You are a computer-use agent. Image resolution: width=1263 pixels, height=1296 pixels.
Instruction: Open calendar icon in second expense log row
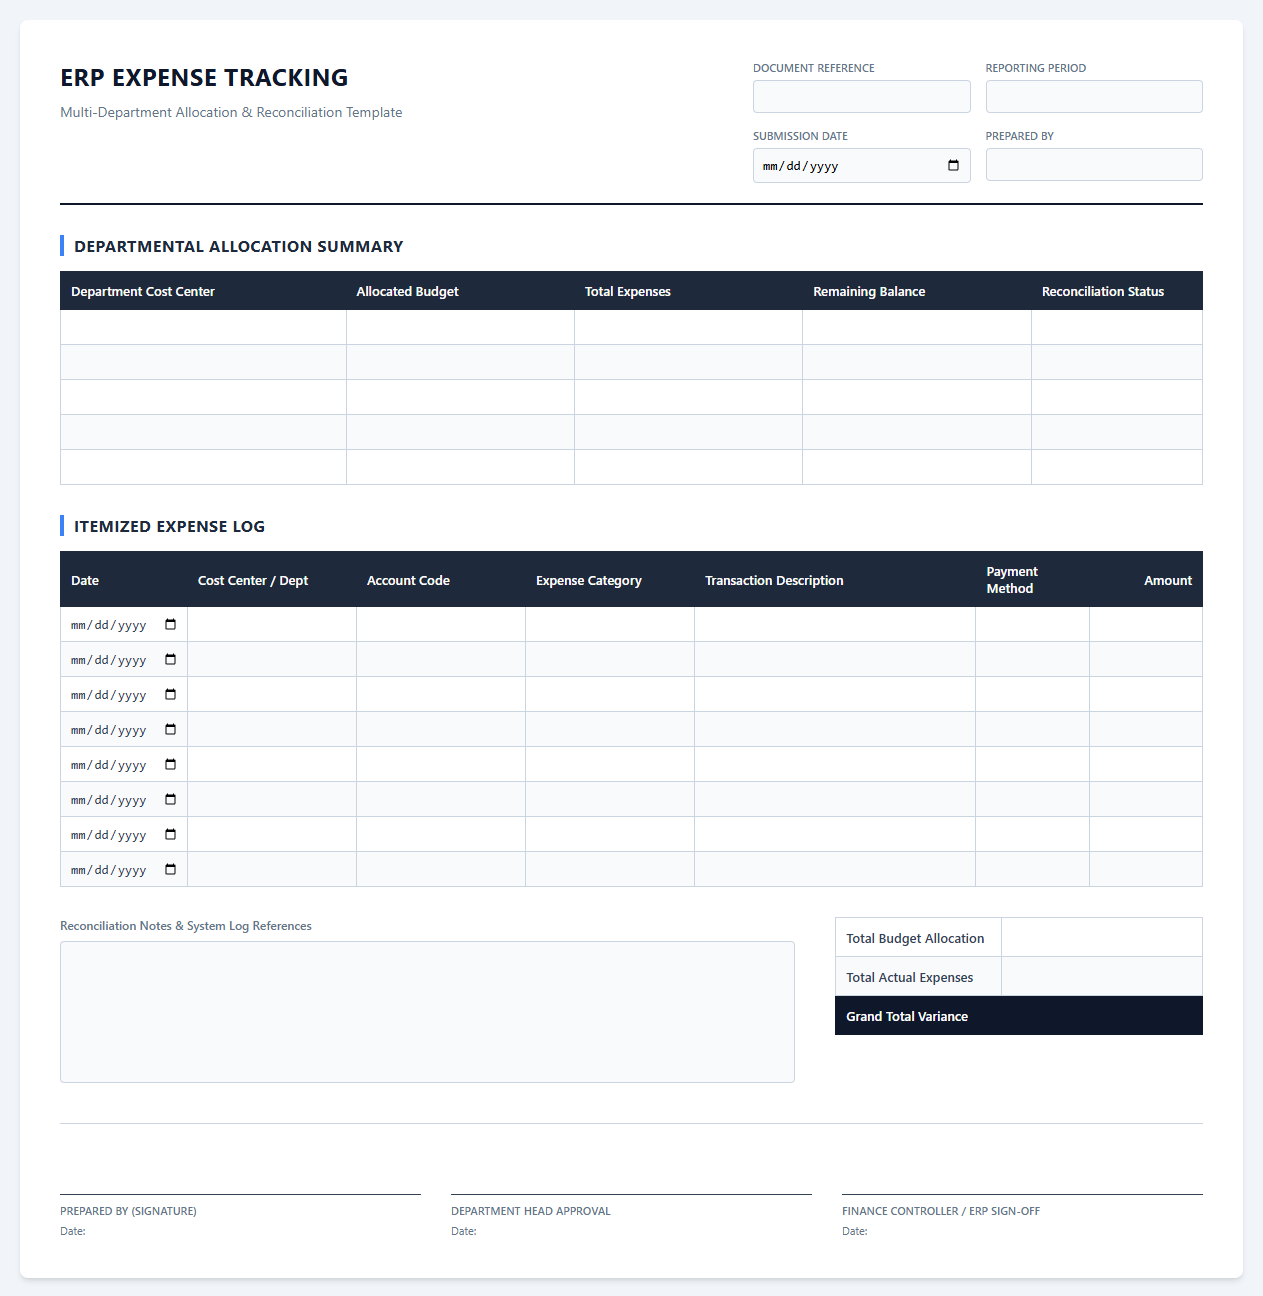coord(170,660)
